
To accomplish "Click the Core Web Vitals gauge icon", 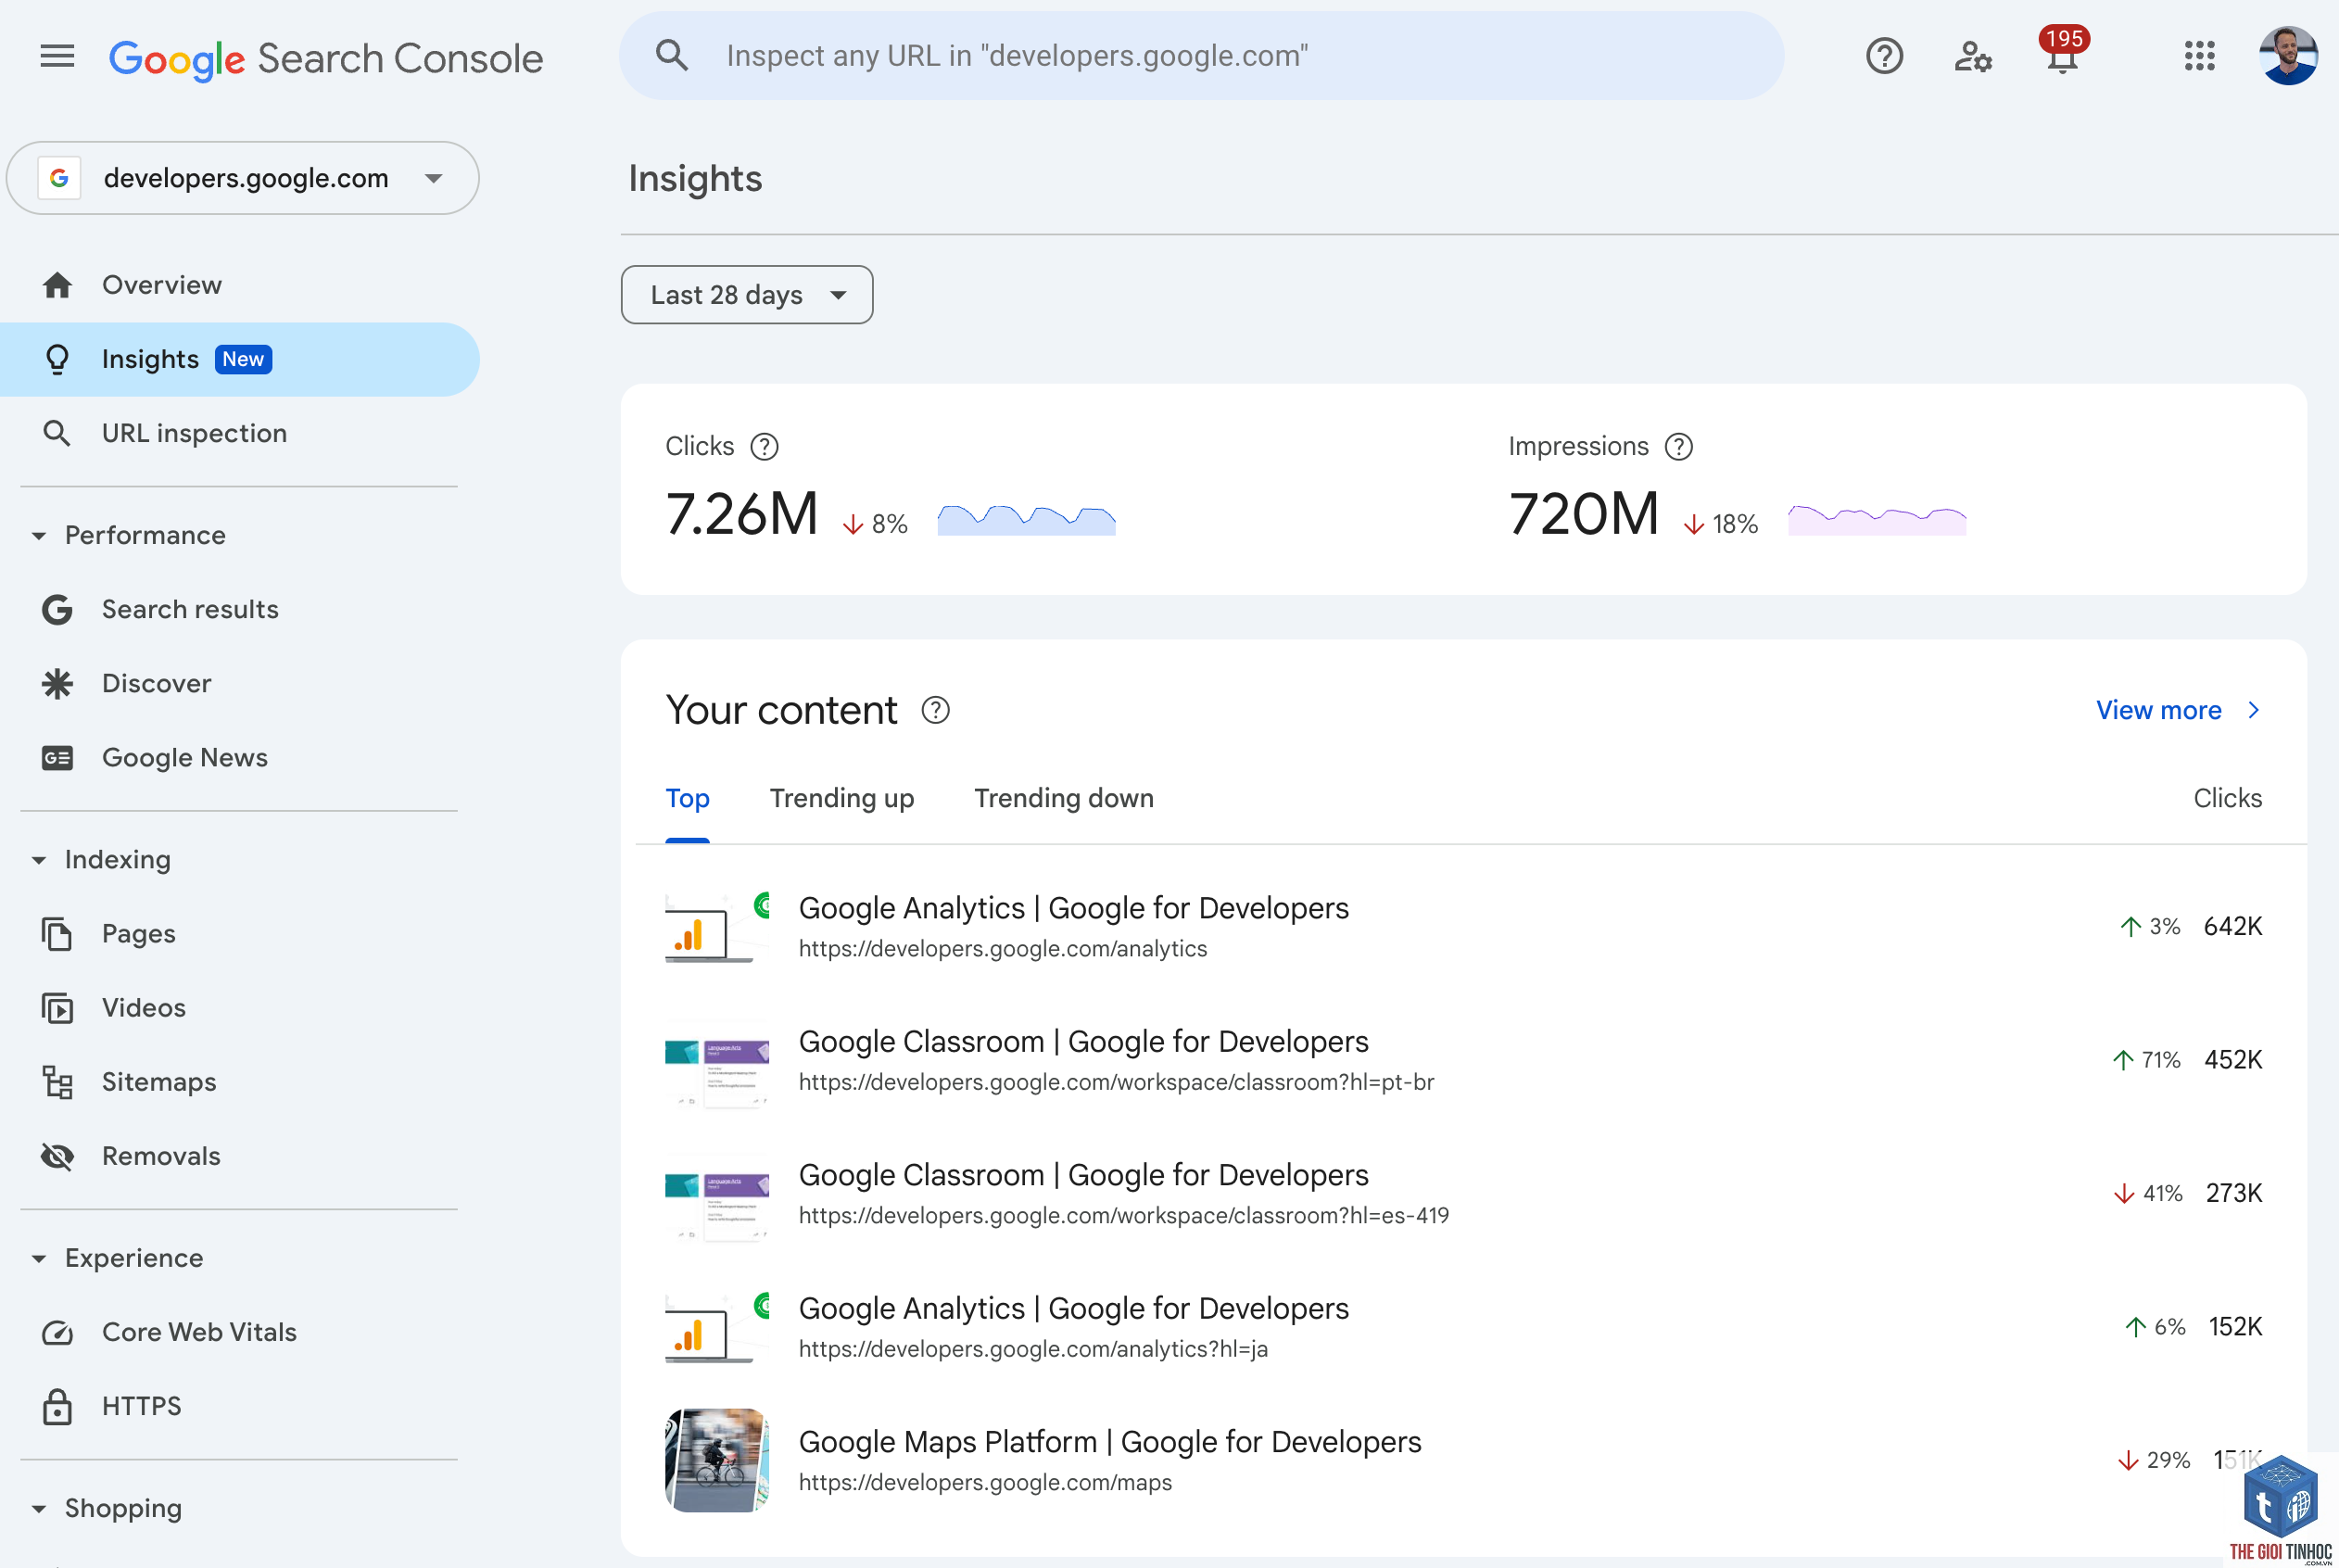I will pos(57,1332).
